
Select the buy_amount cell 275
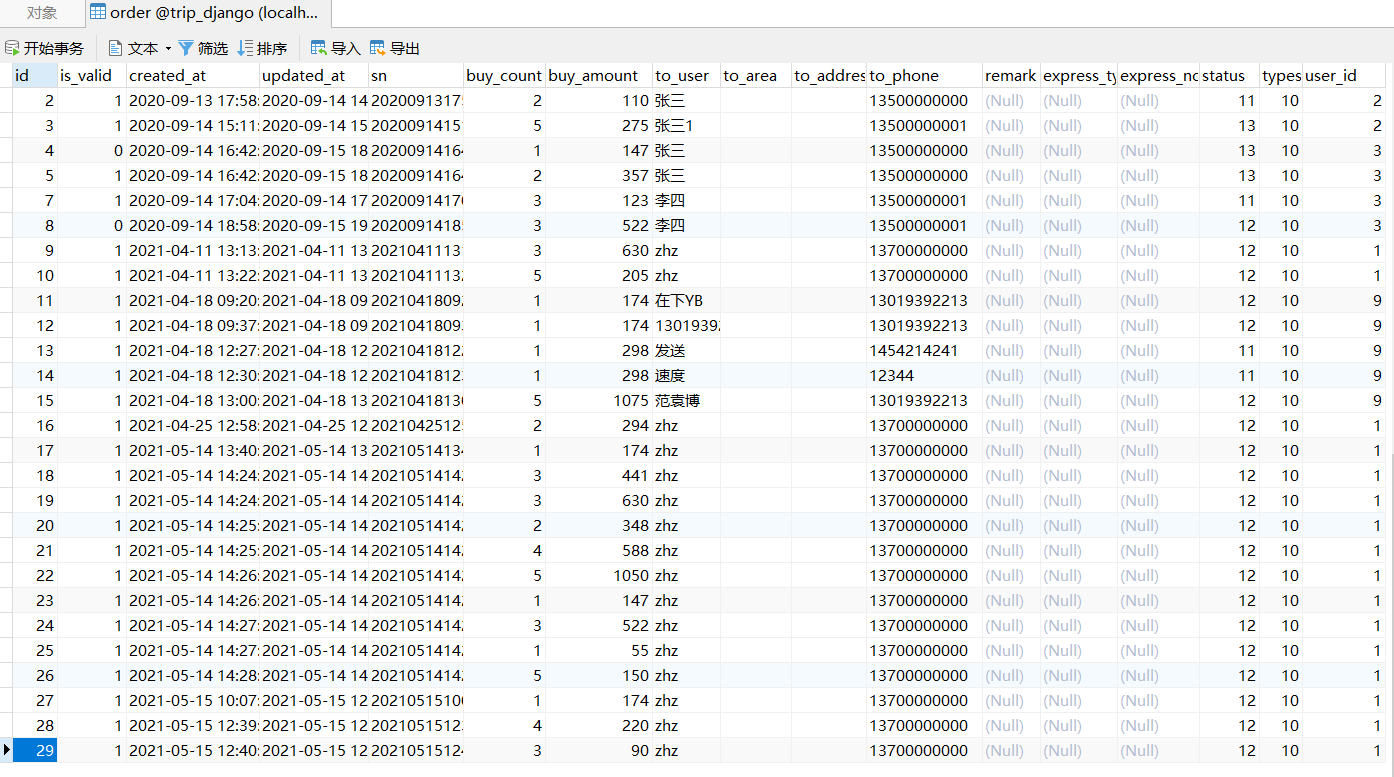coord(599,125)
